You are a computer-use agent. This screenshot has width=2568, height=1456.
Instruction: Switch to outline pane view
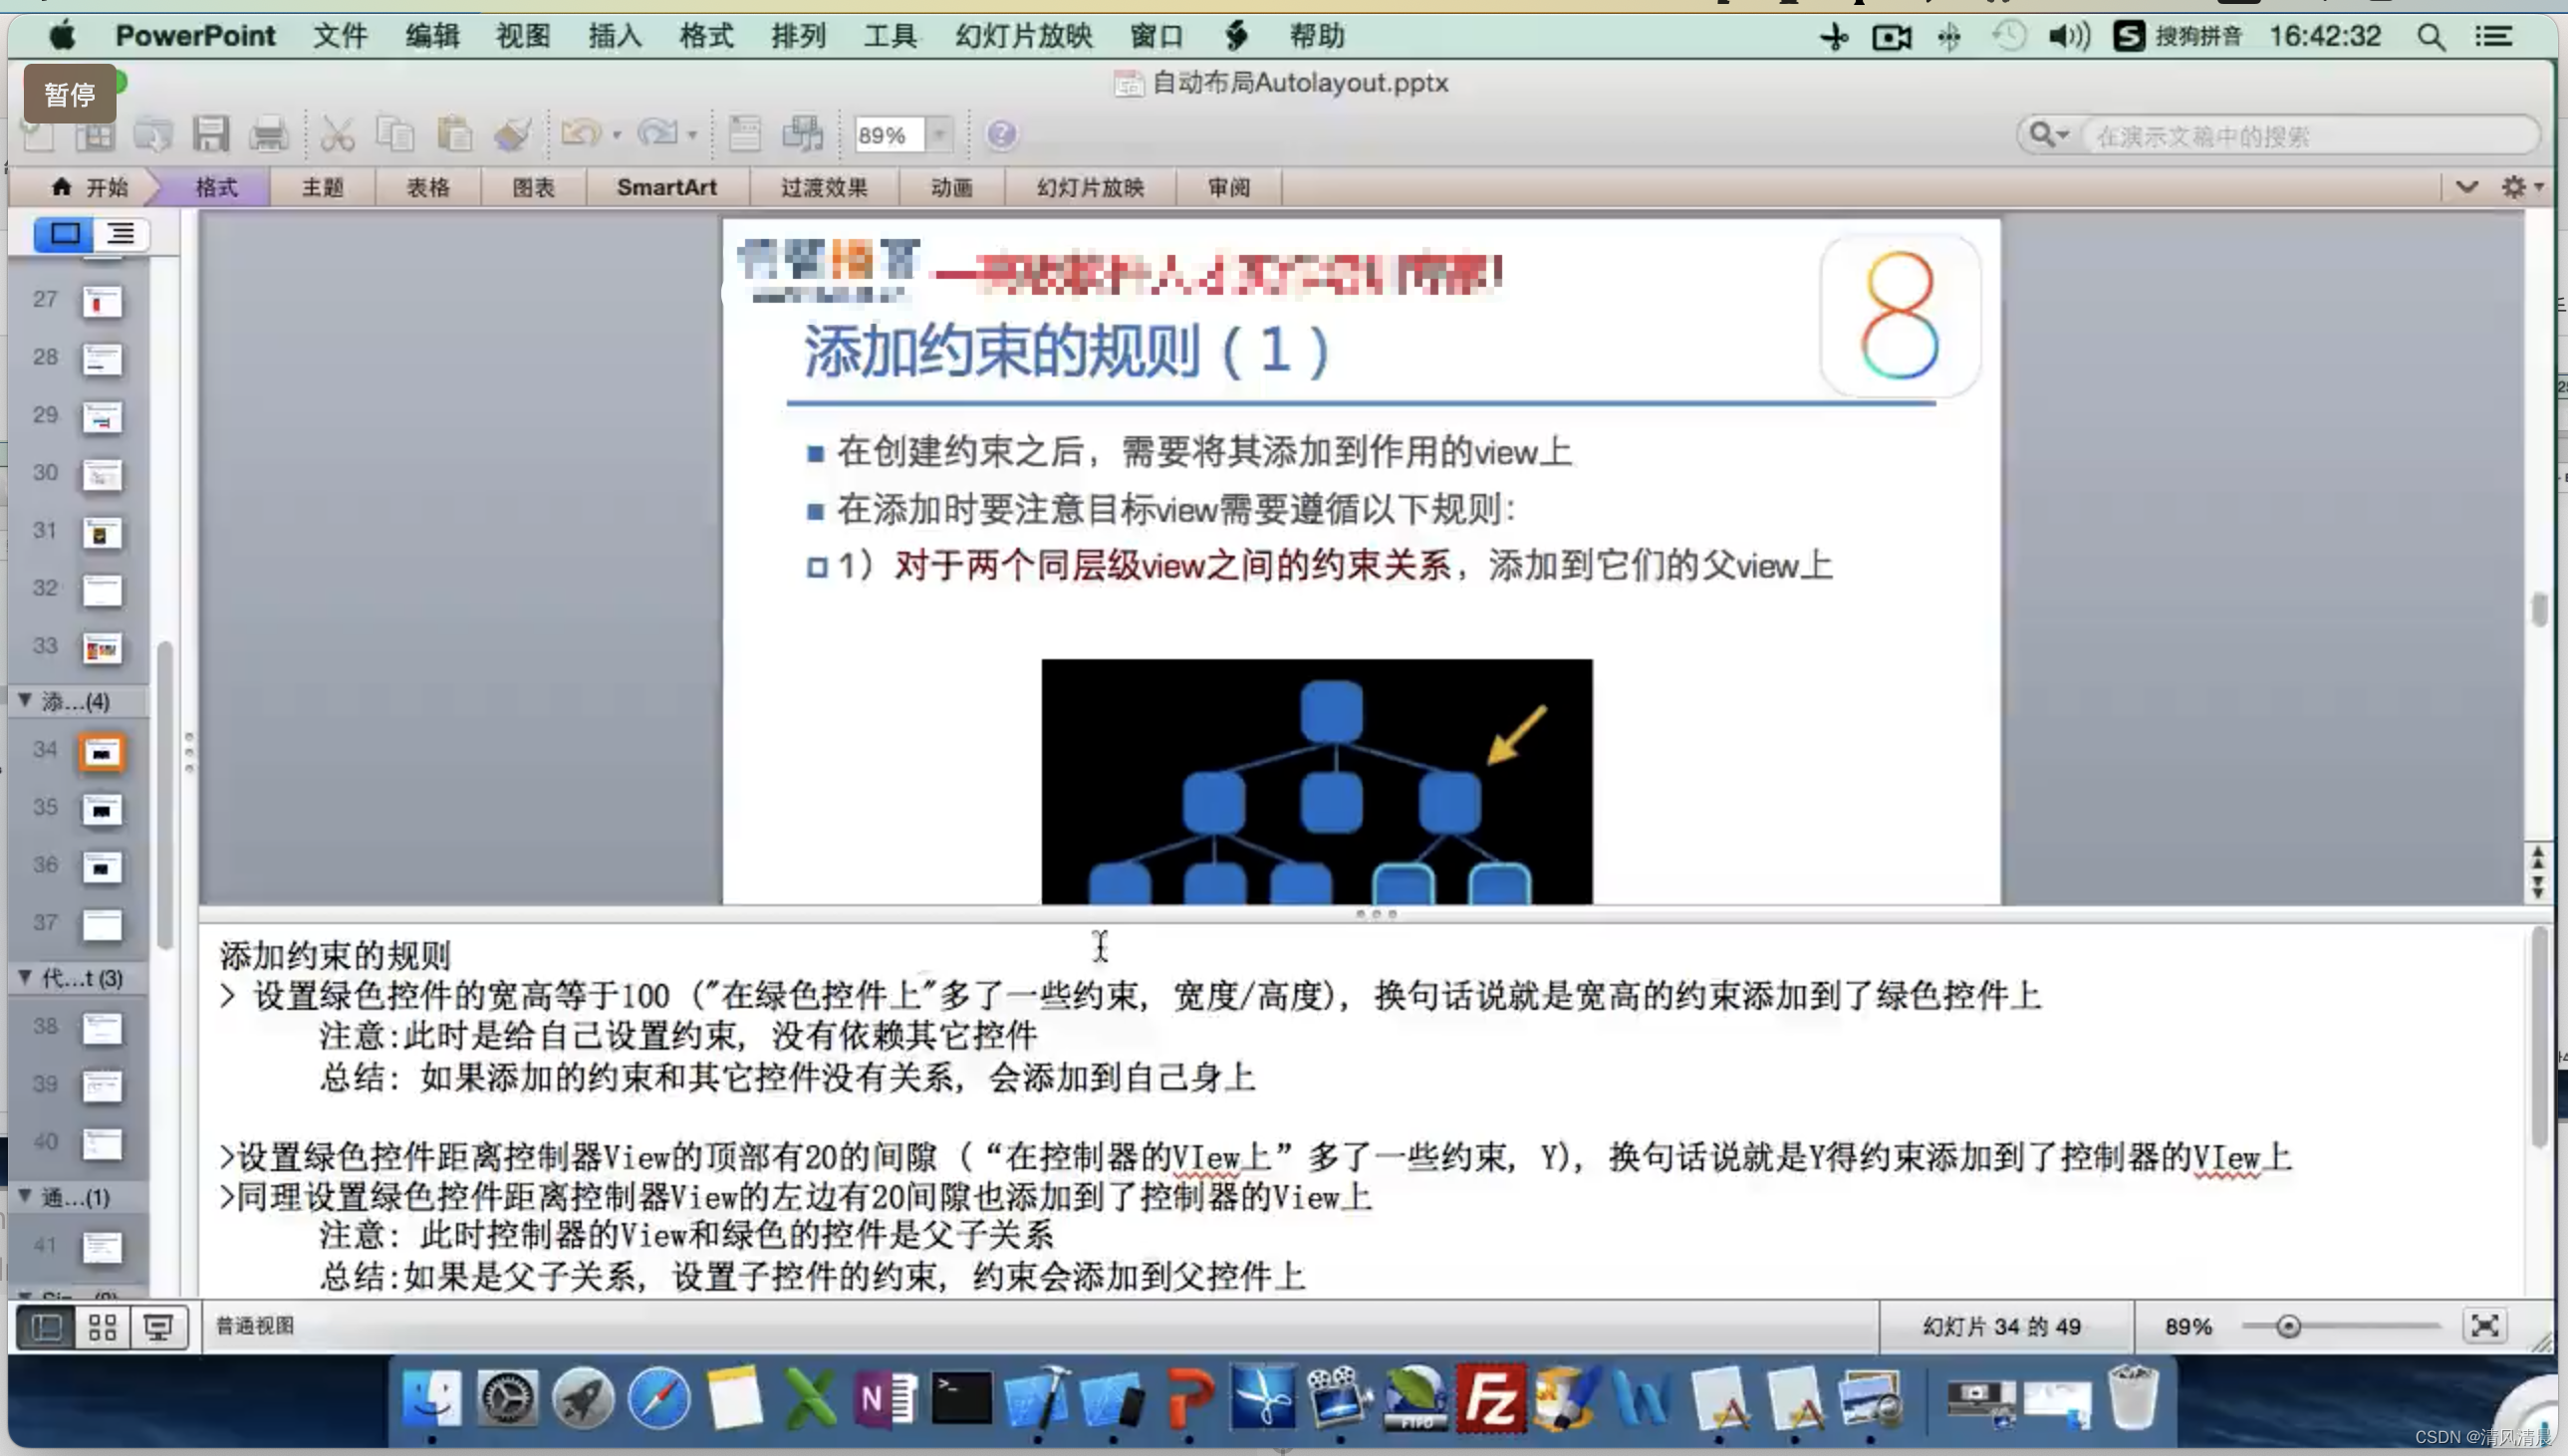tap(121, 234)
